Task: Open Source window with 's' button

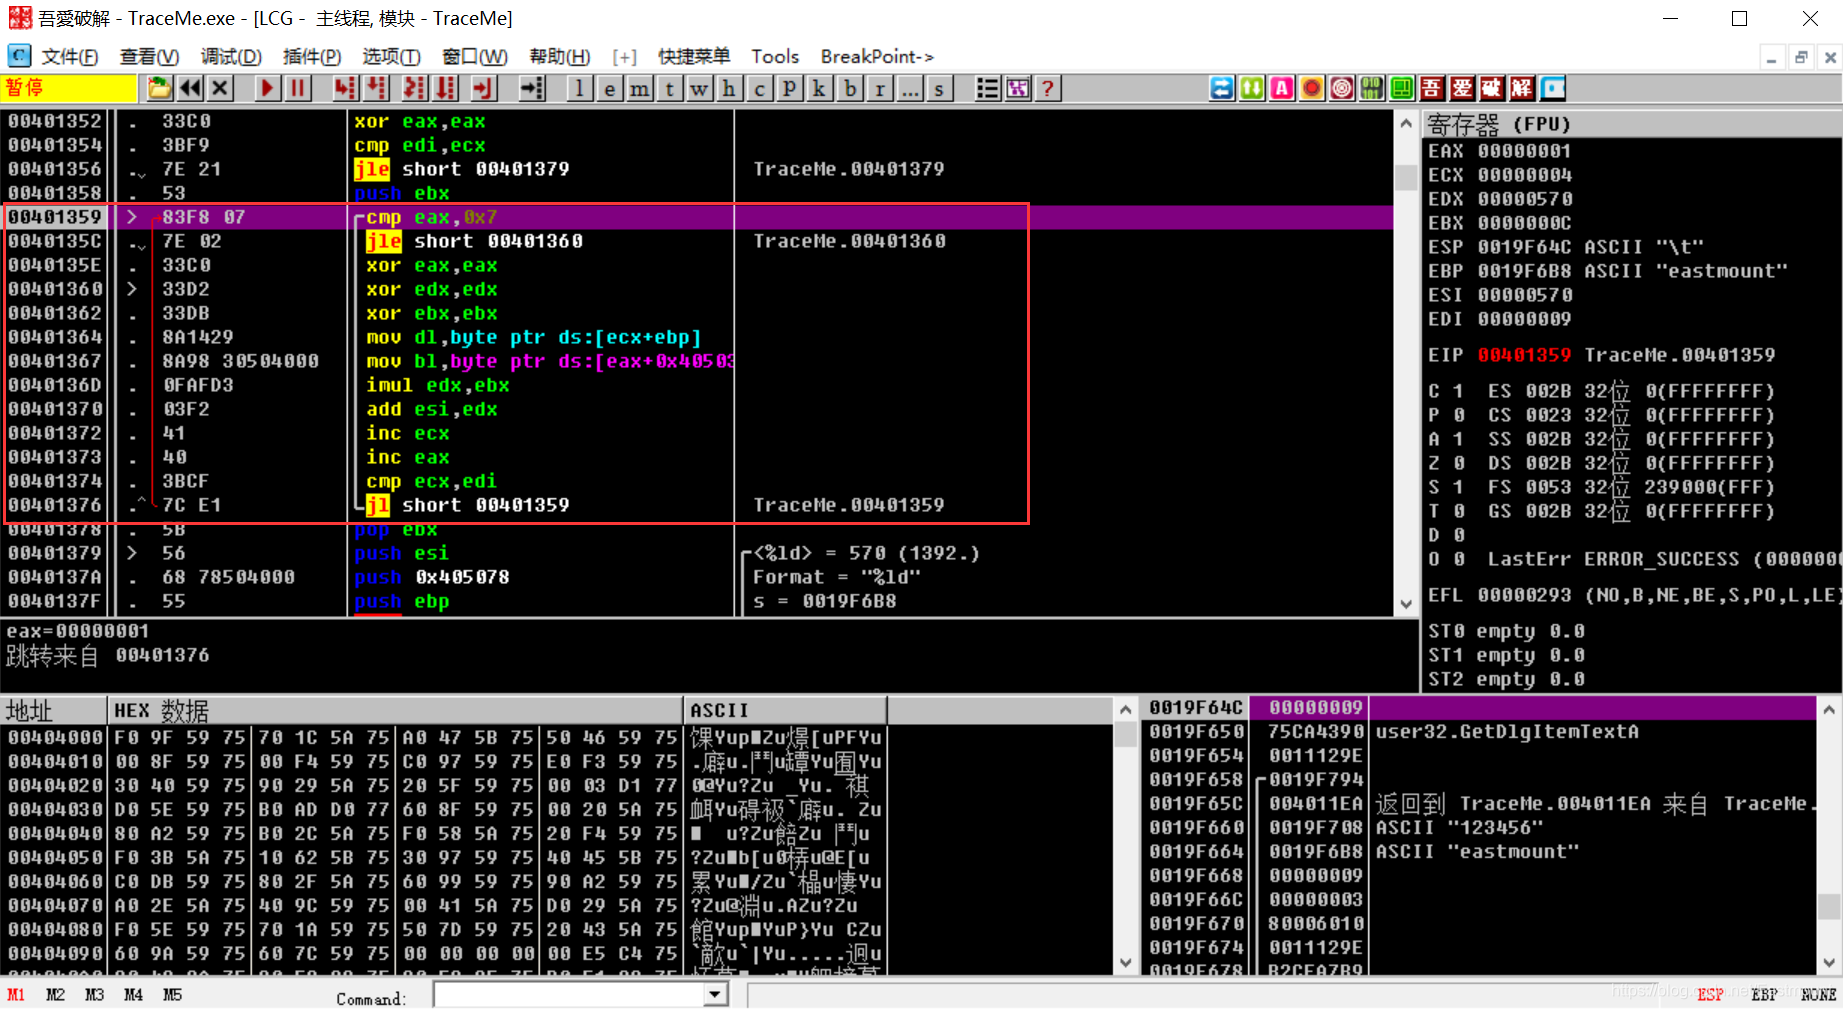Action: coord(939,89)
